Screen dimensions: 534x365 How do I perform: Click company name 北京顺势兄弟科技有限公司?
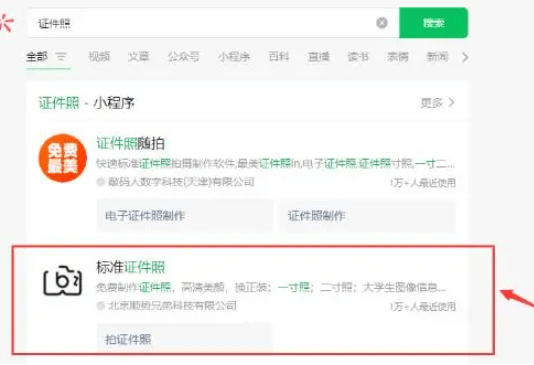(172, 305)
